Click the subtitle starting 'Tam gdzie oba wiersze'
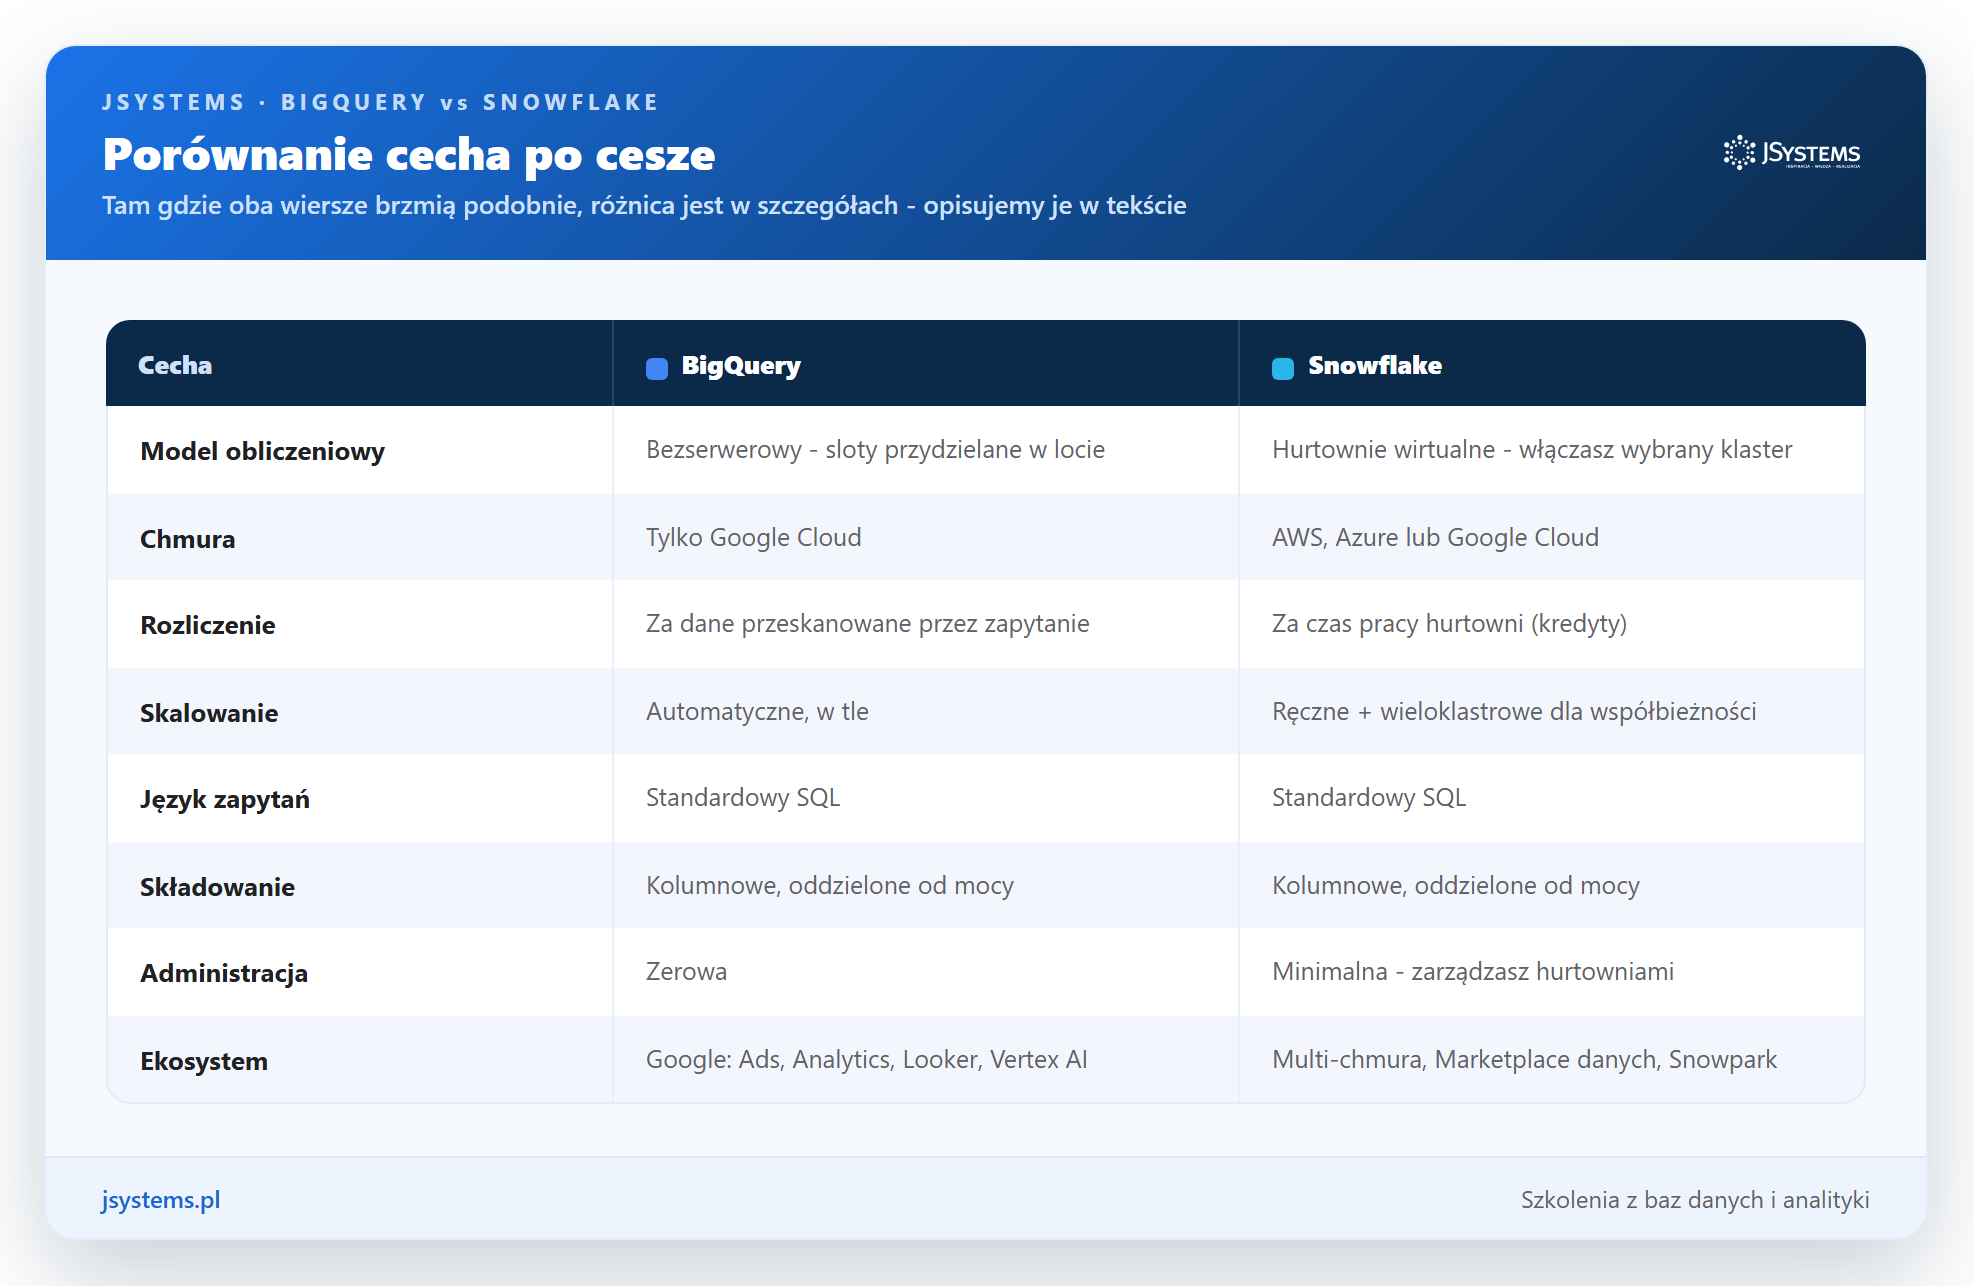The height and width of the screenshot is (1286, 1974). [x=644, y=206]
